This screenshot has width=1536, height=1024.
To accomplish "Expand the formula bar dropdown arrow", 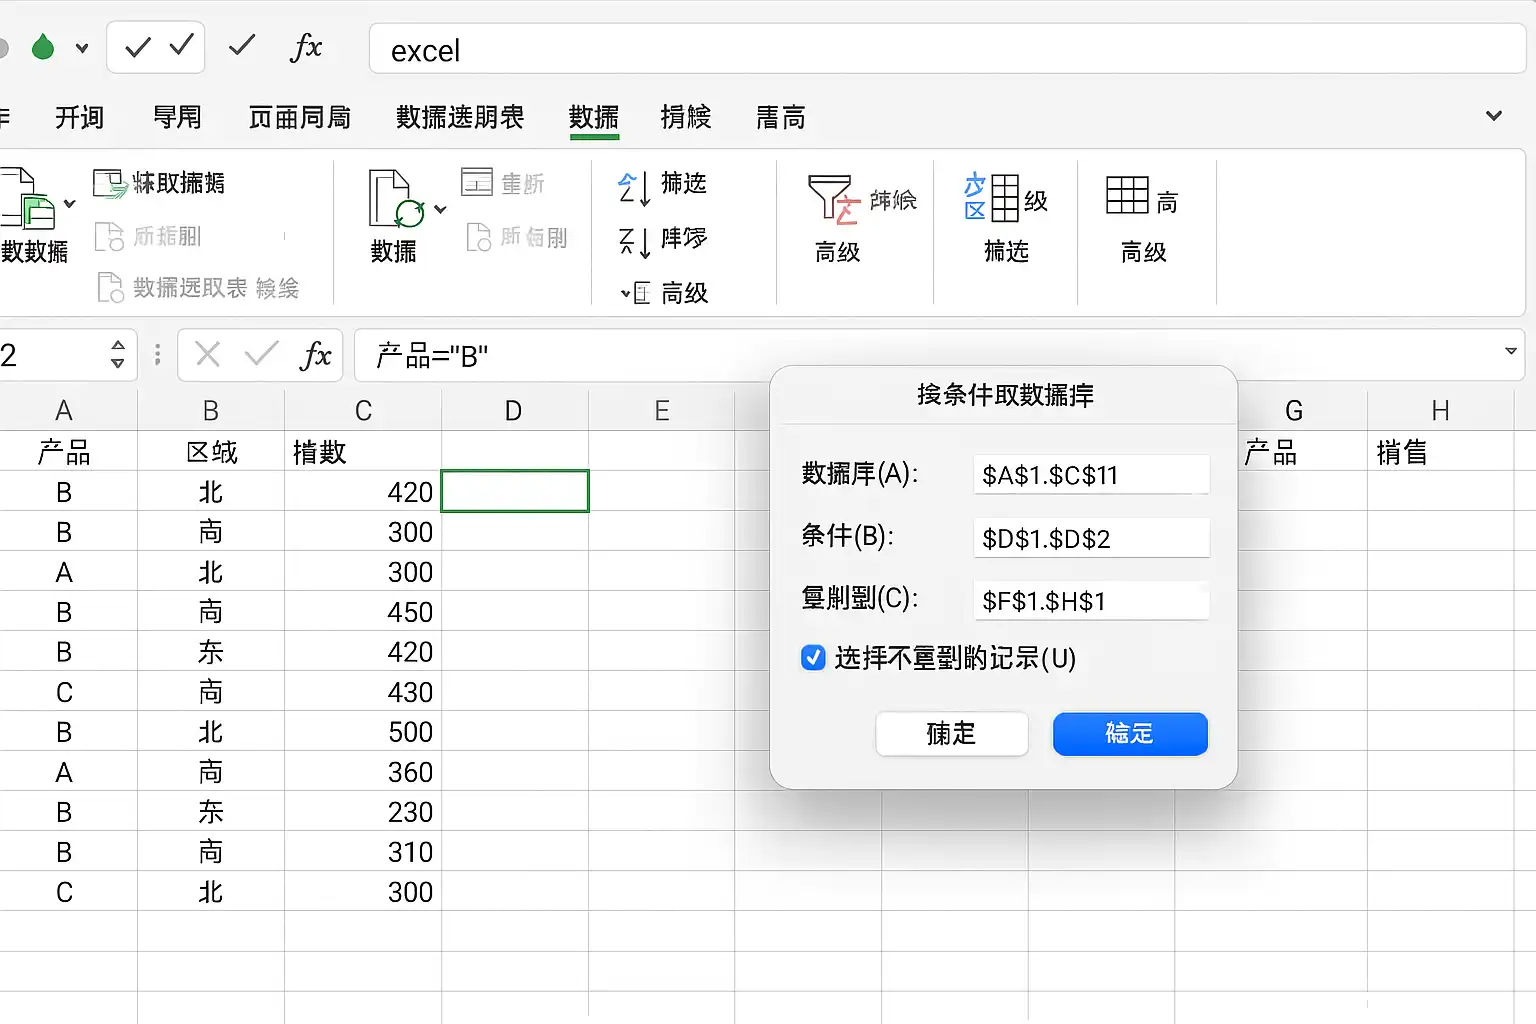I will click(x=1510, y=352).
